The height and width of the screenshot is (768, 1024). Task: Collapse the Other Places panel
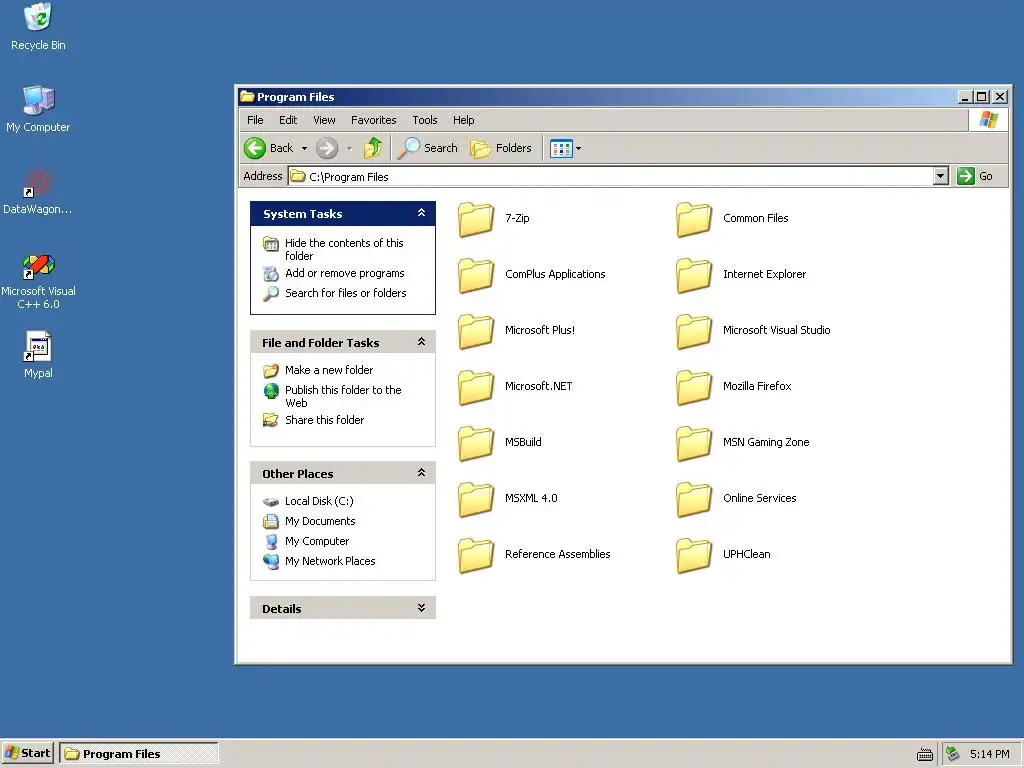pyautogui.click(x=421, y=473)
